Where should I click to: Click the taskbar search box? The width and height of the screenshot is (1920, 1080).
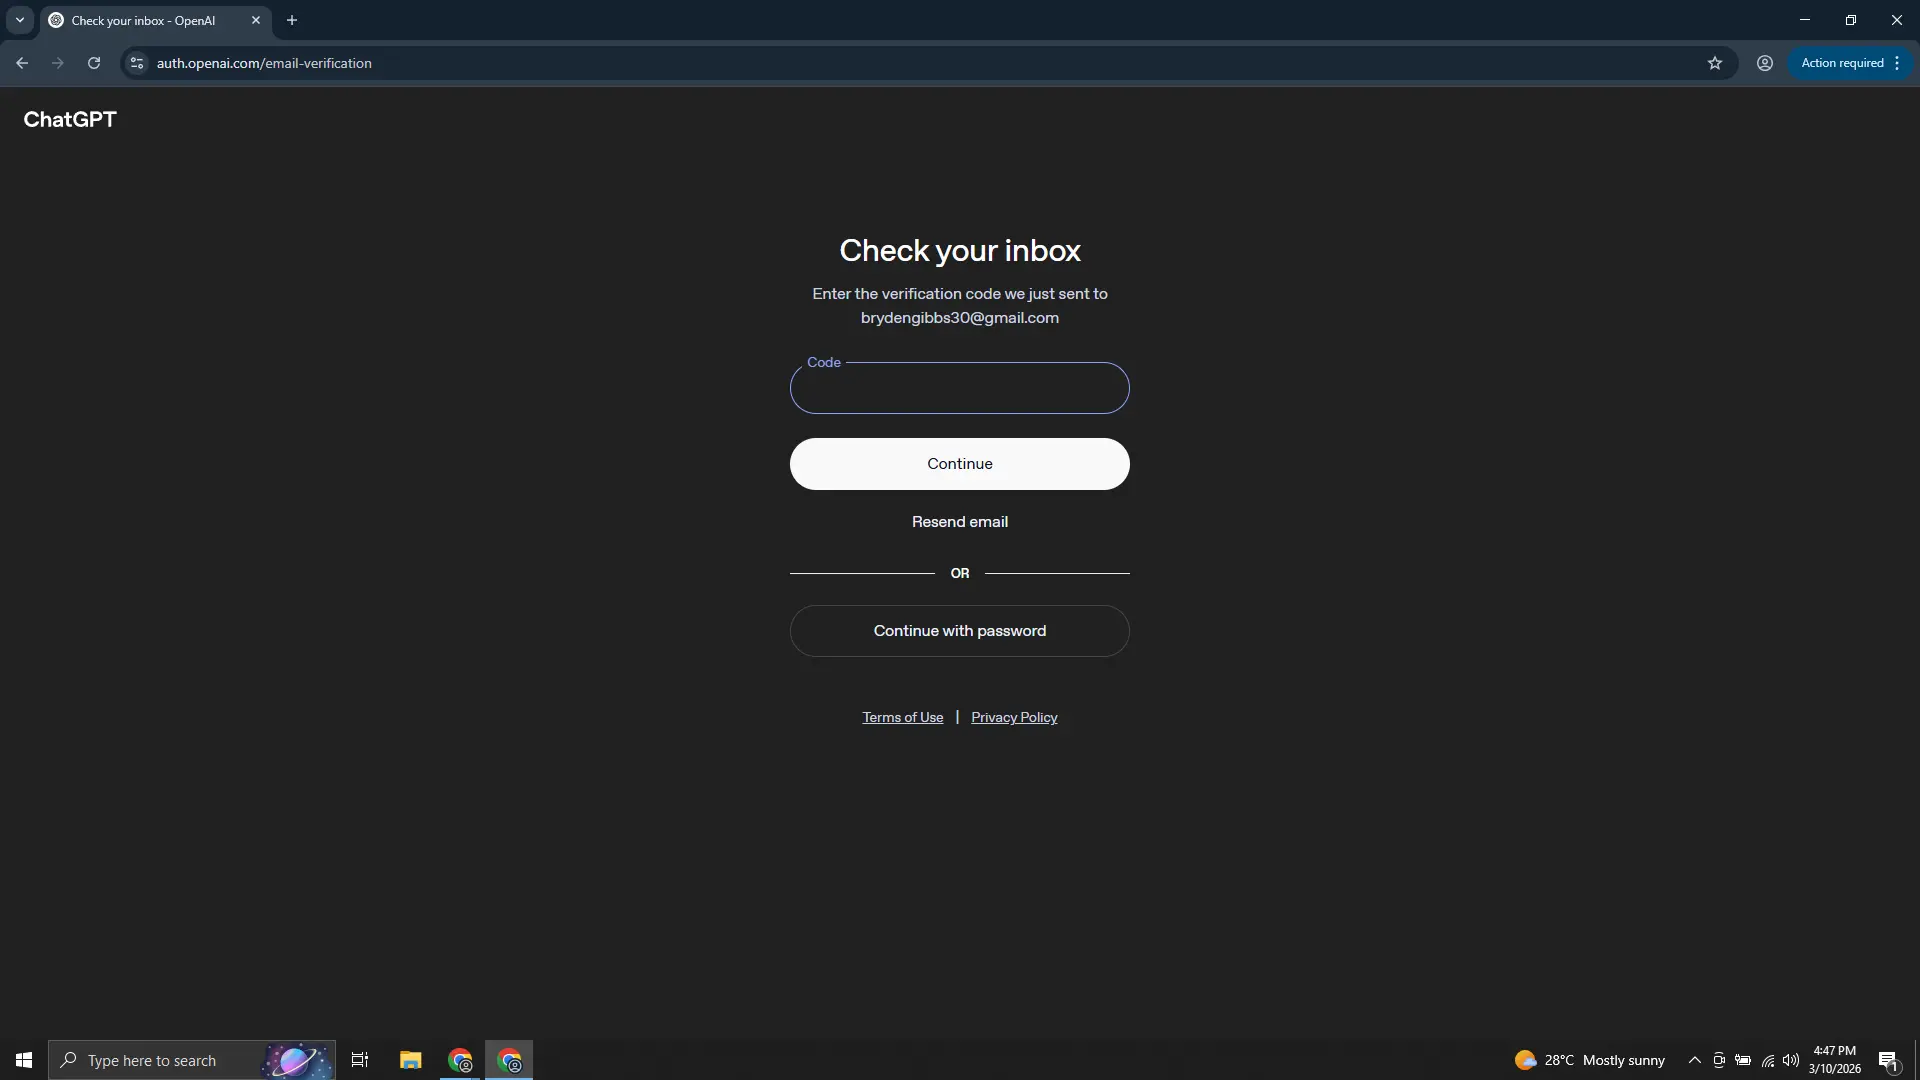click(x=192, y=1060)
